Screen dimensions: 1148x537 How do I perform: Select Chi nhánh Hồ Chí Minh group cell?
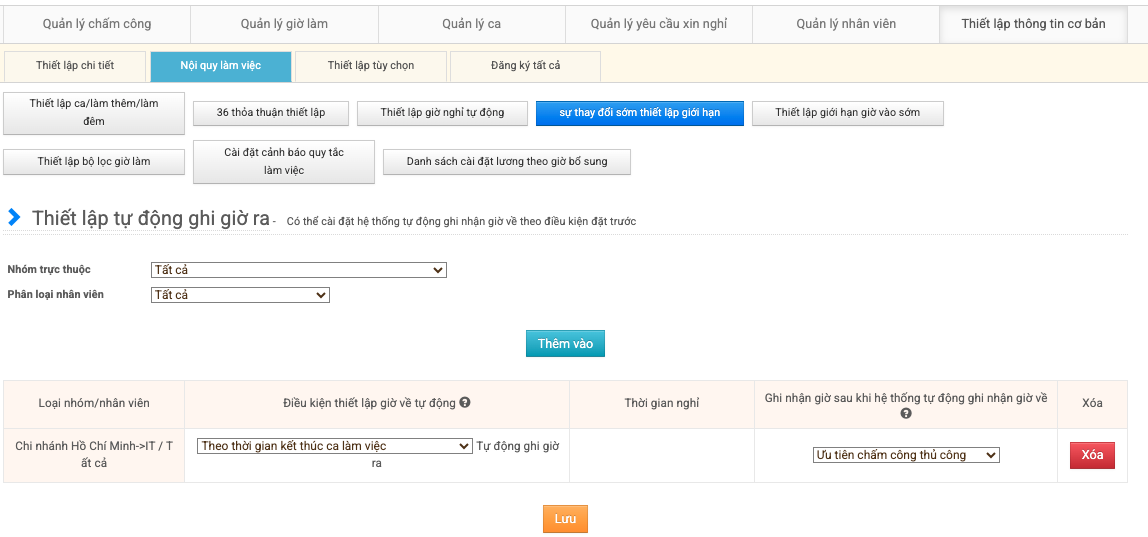click(x=94, y=455)
